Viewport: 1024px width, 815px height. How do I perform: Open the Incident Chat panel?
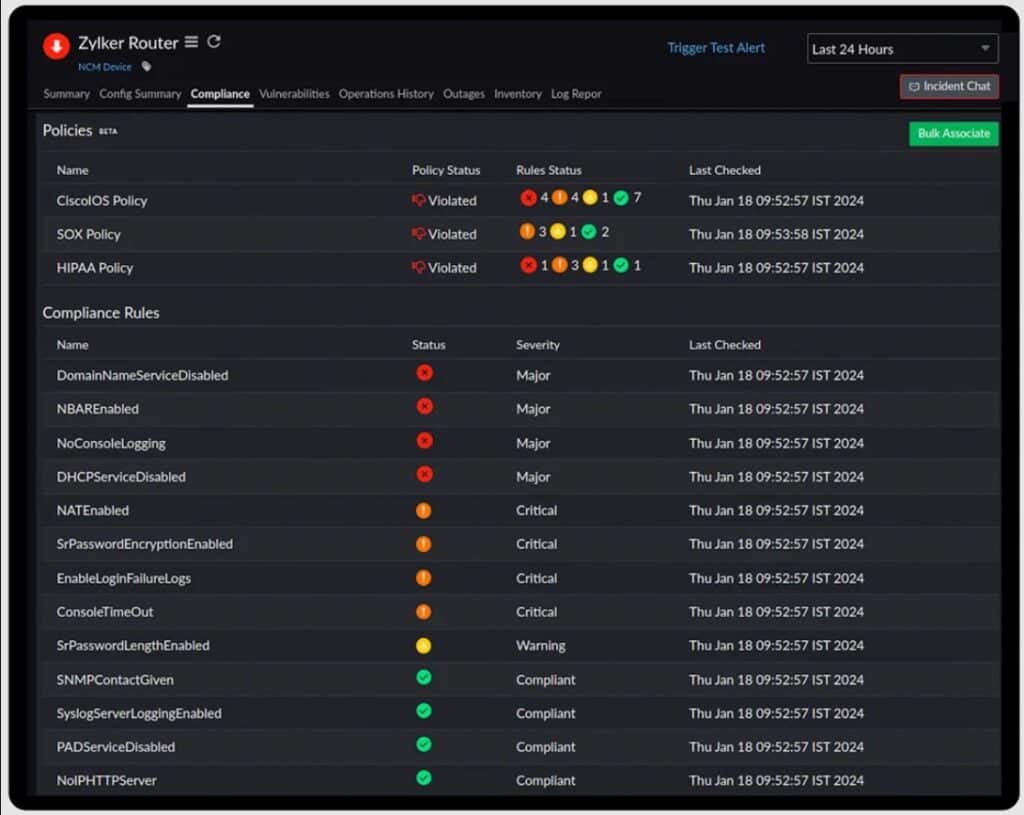coord(948,86)
